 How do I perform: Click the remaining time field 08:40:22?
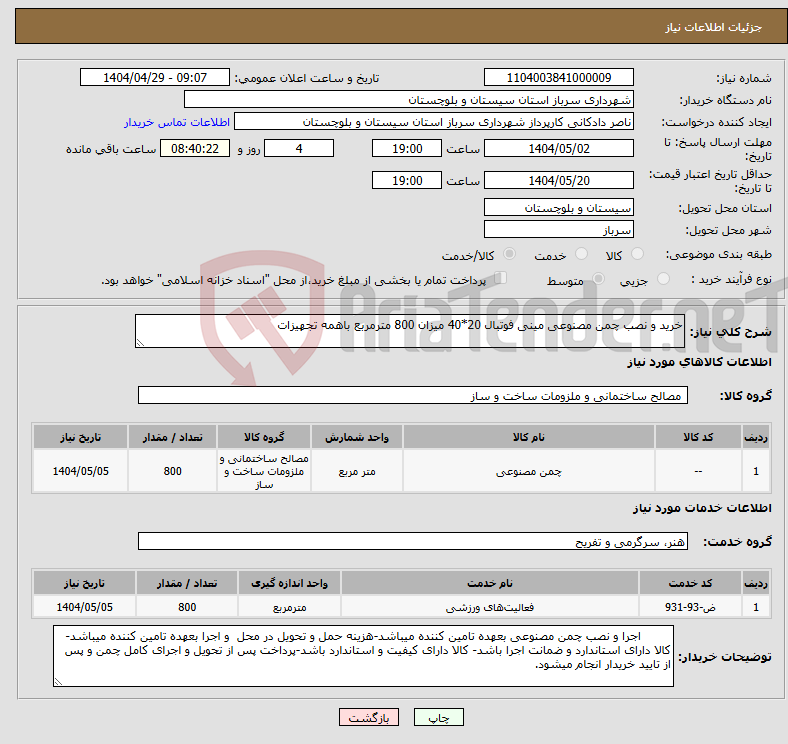point(195,148)
